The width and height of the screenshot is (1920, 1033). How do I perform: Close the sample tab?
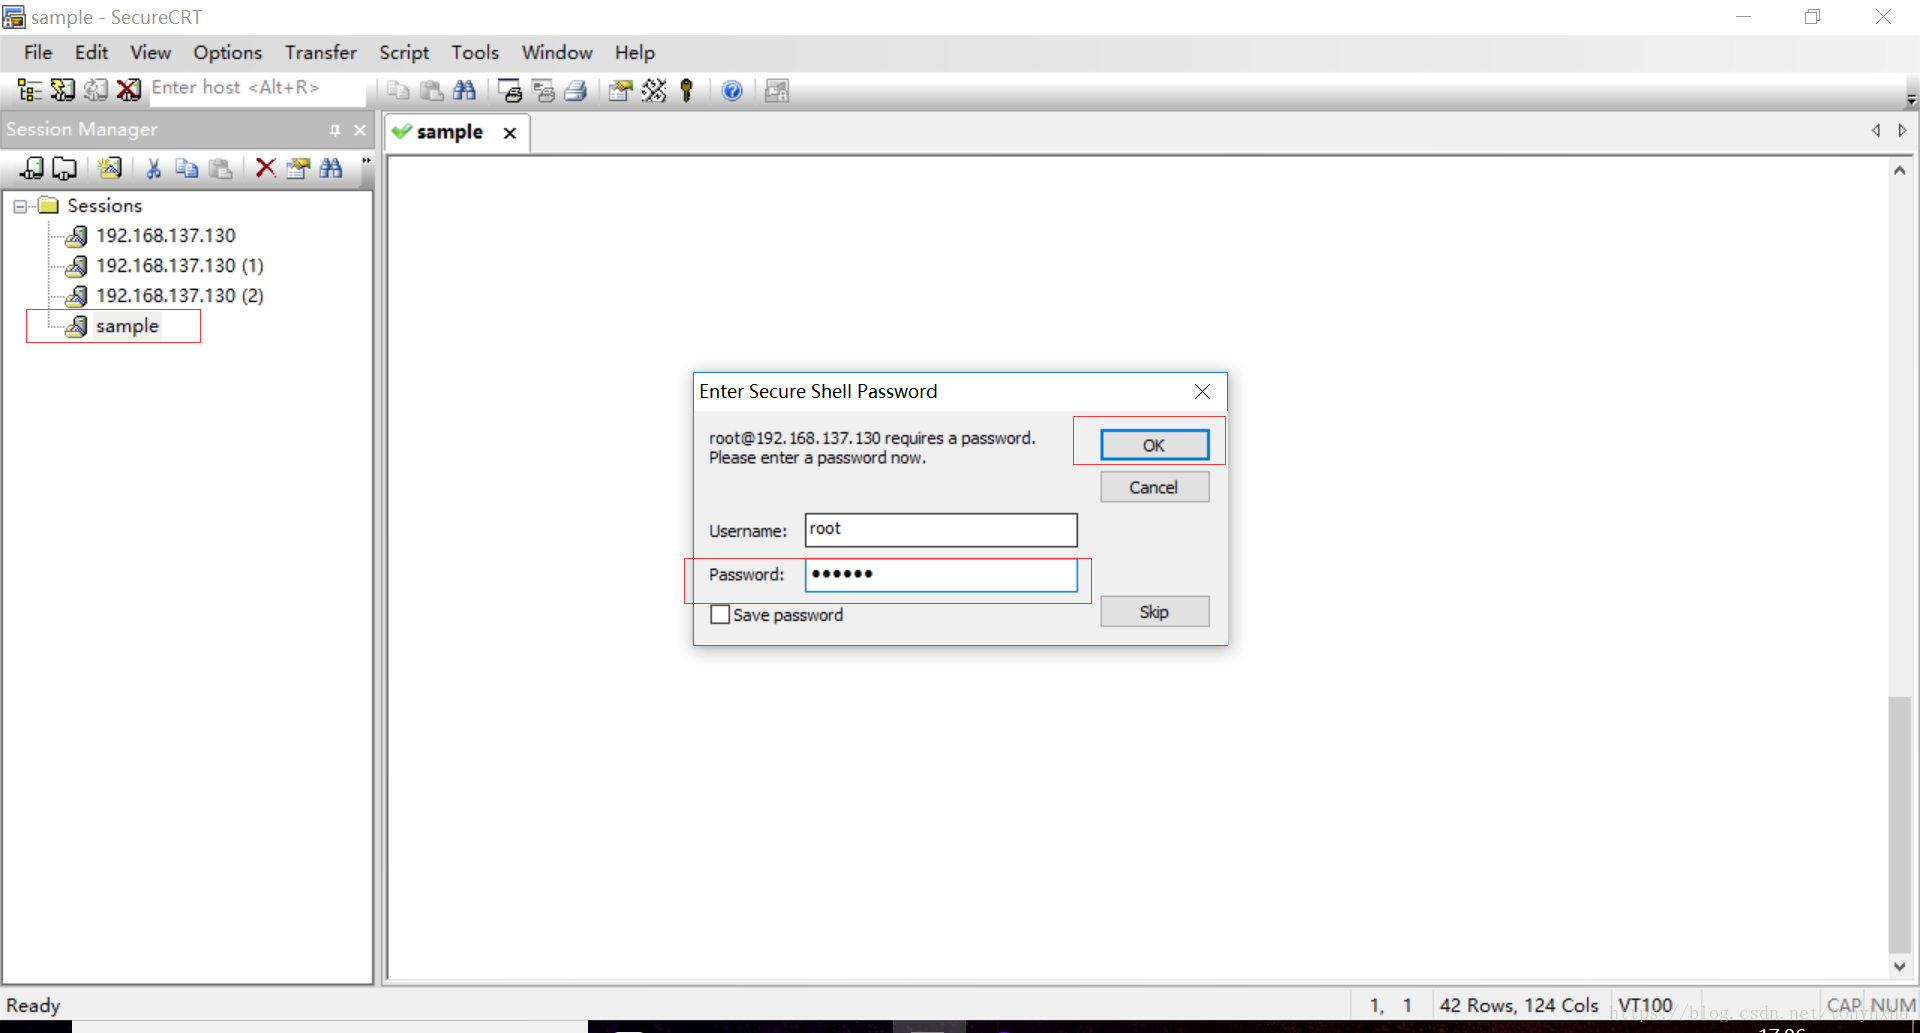[510, 133]
